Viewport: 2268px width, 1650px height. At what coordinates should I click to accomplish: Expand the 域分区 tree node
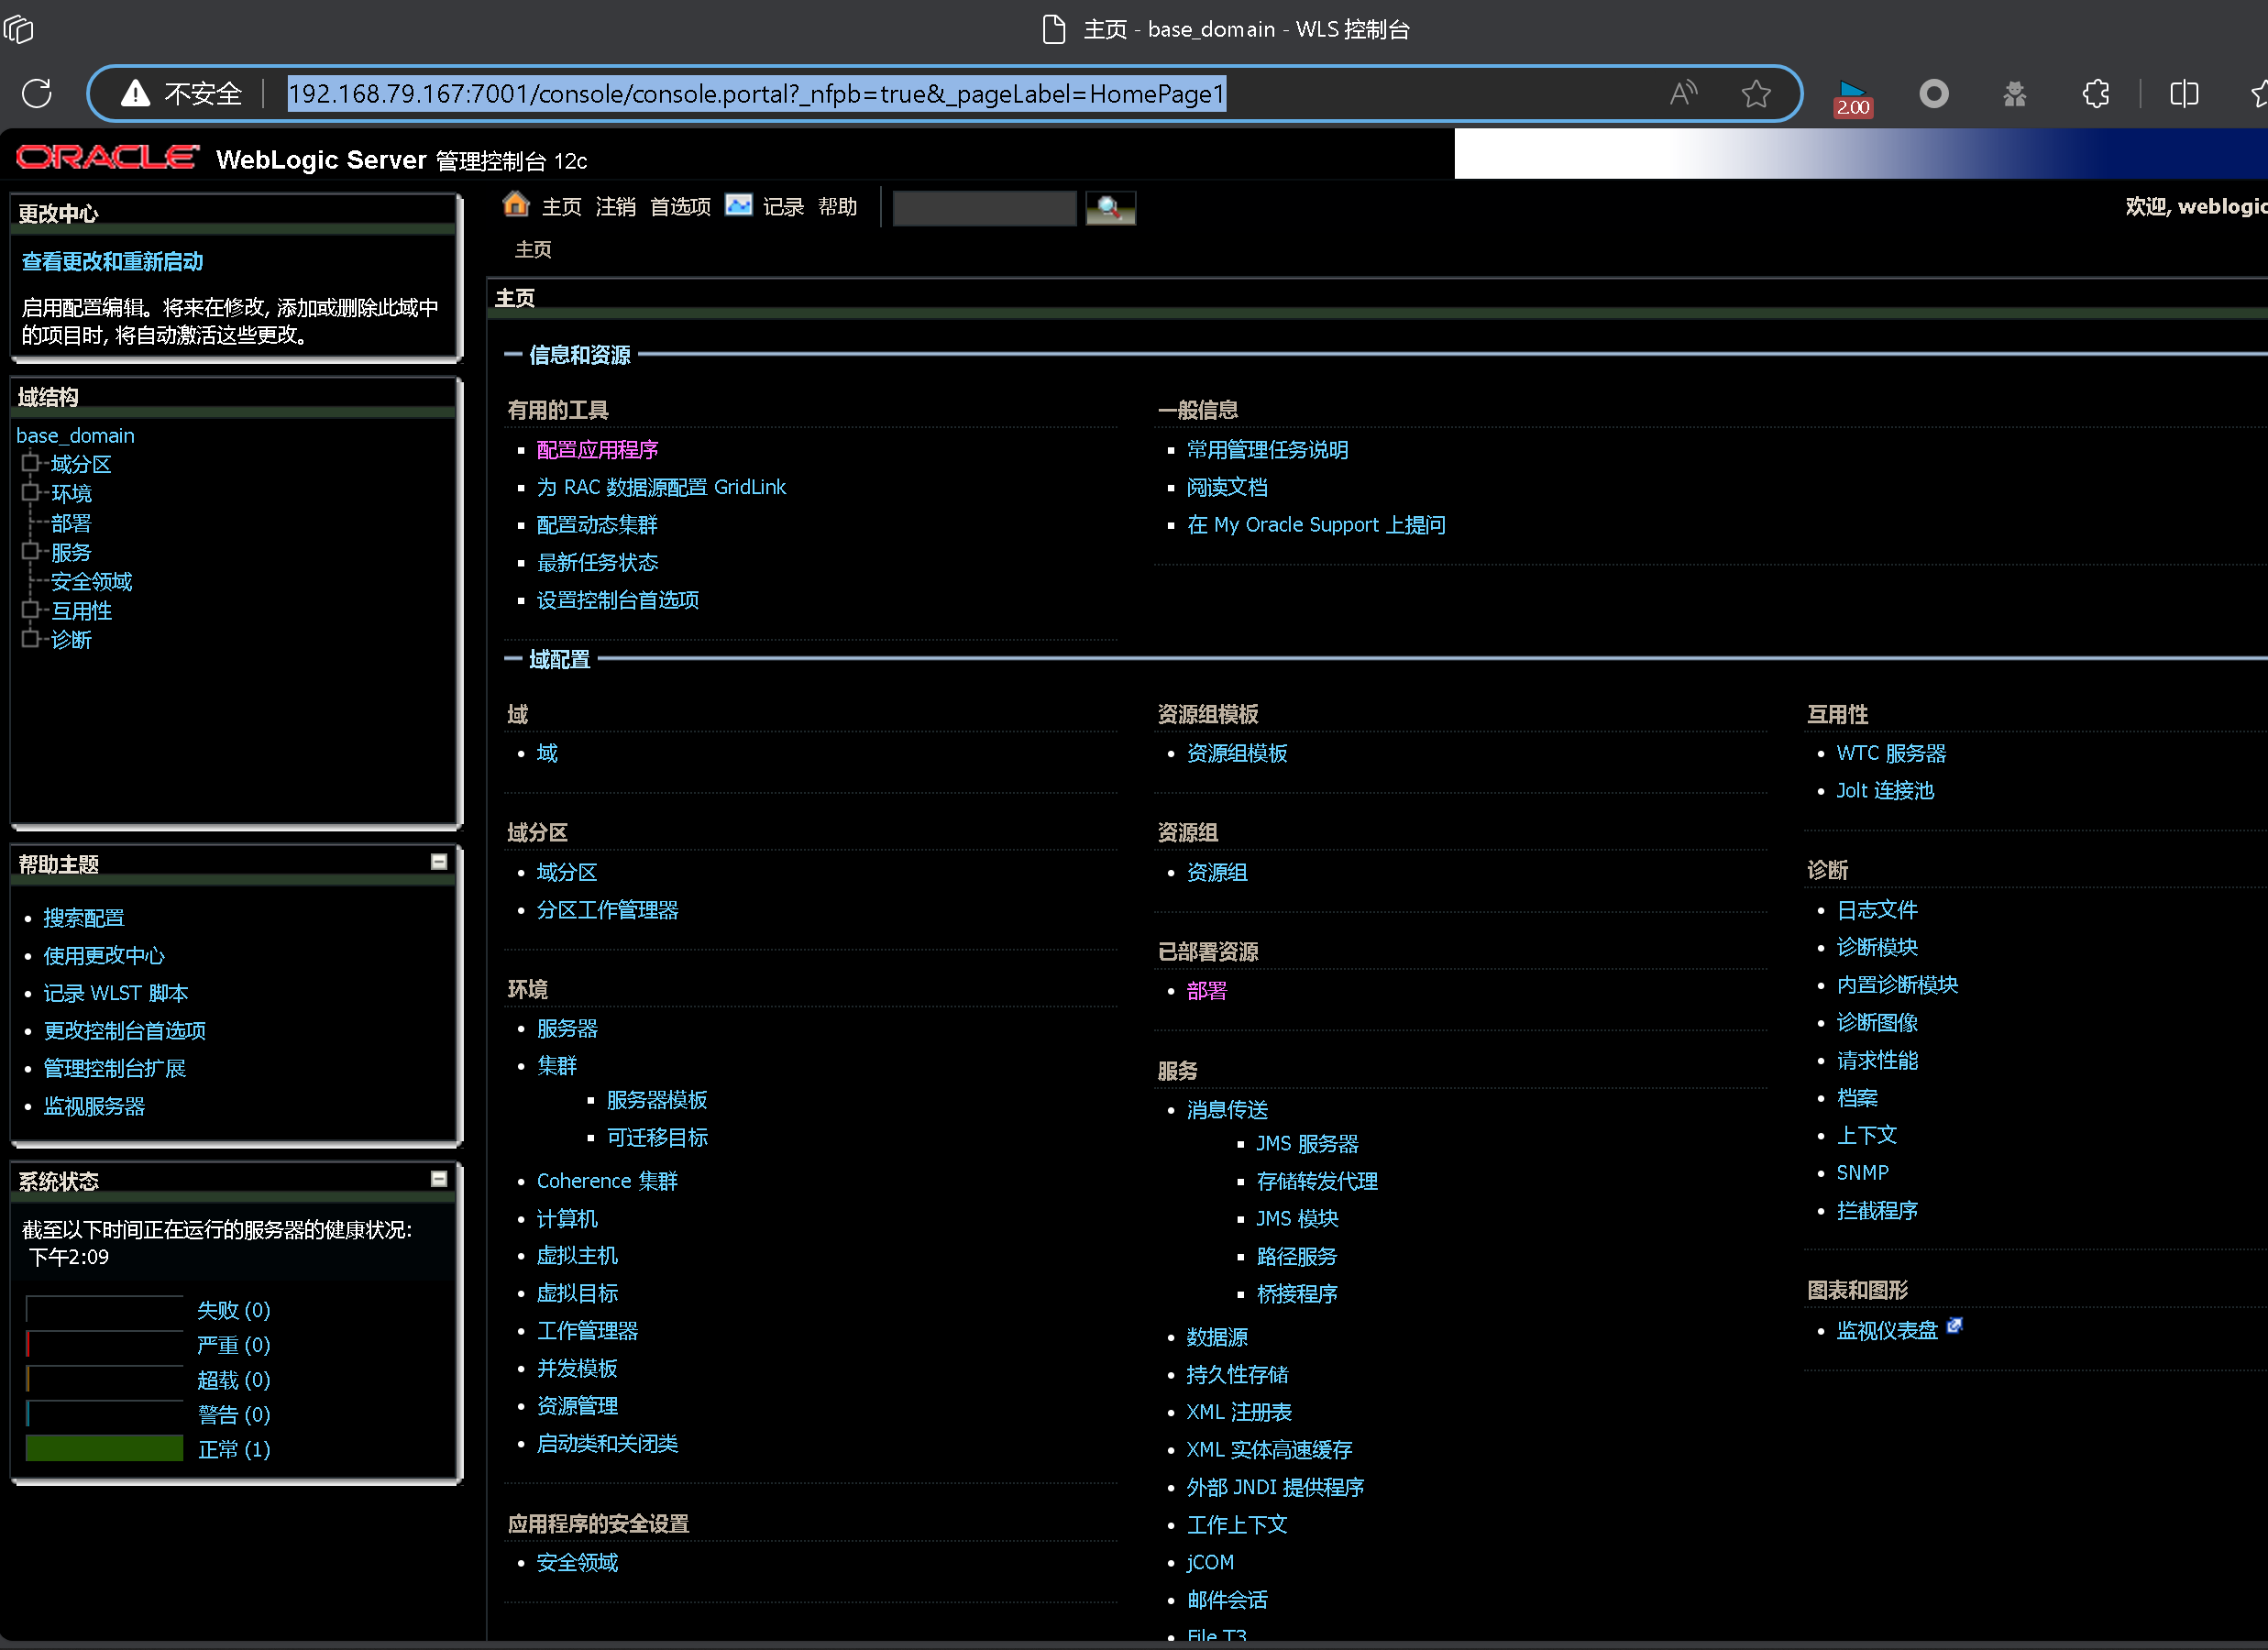[30, 463]
